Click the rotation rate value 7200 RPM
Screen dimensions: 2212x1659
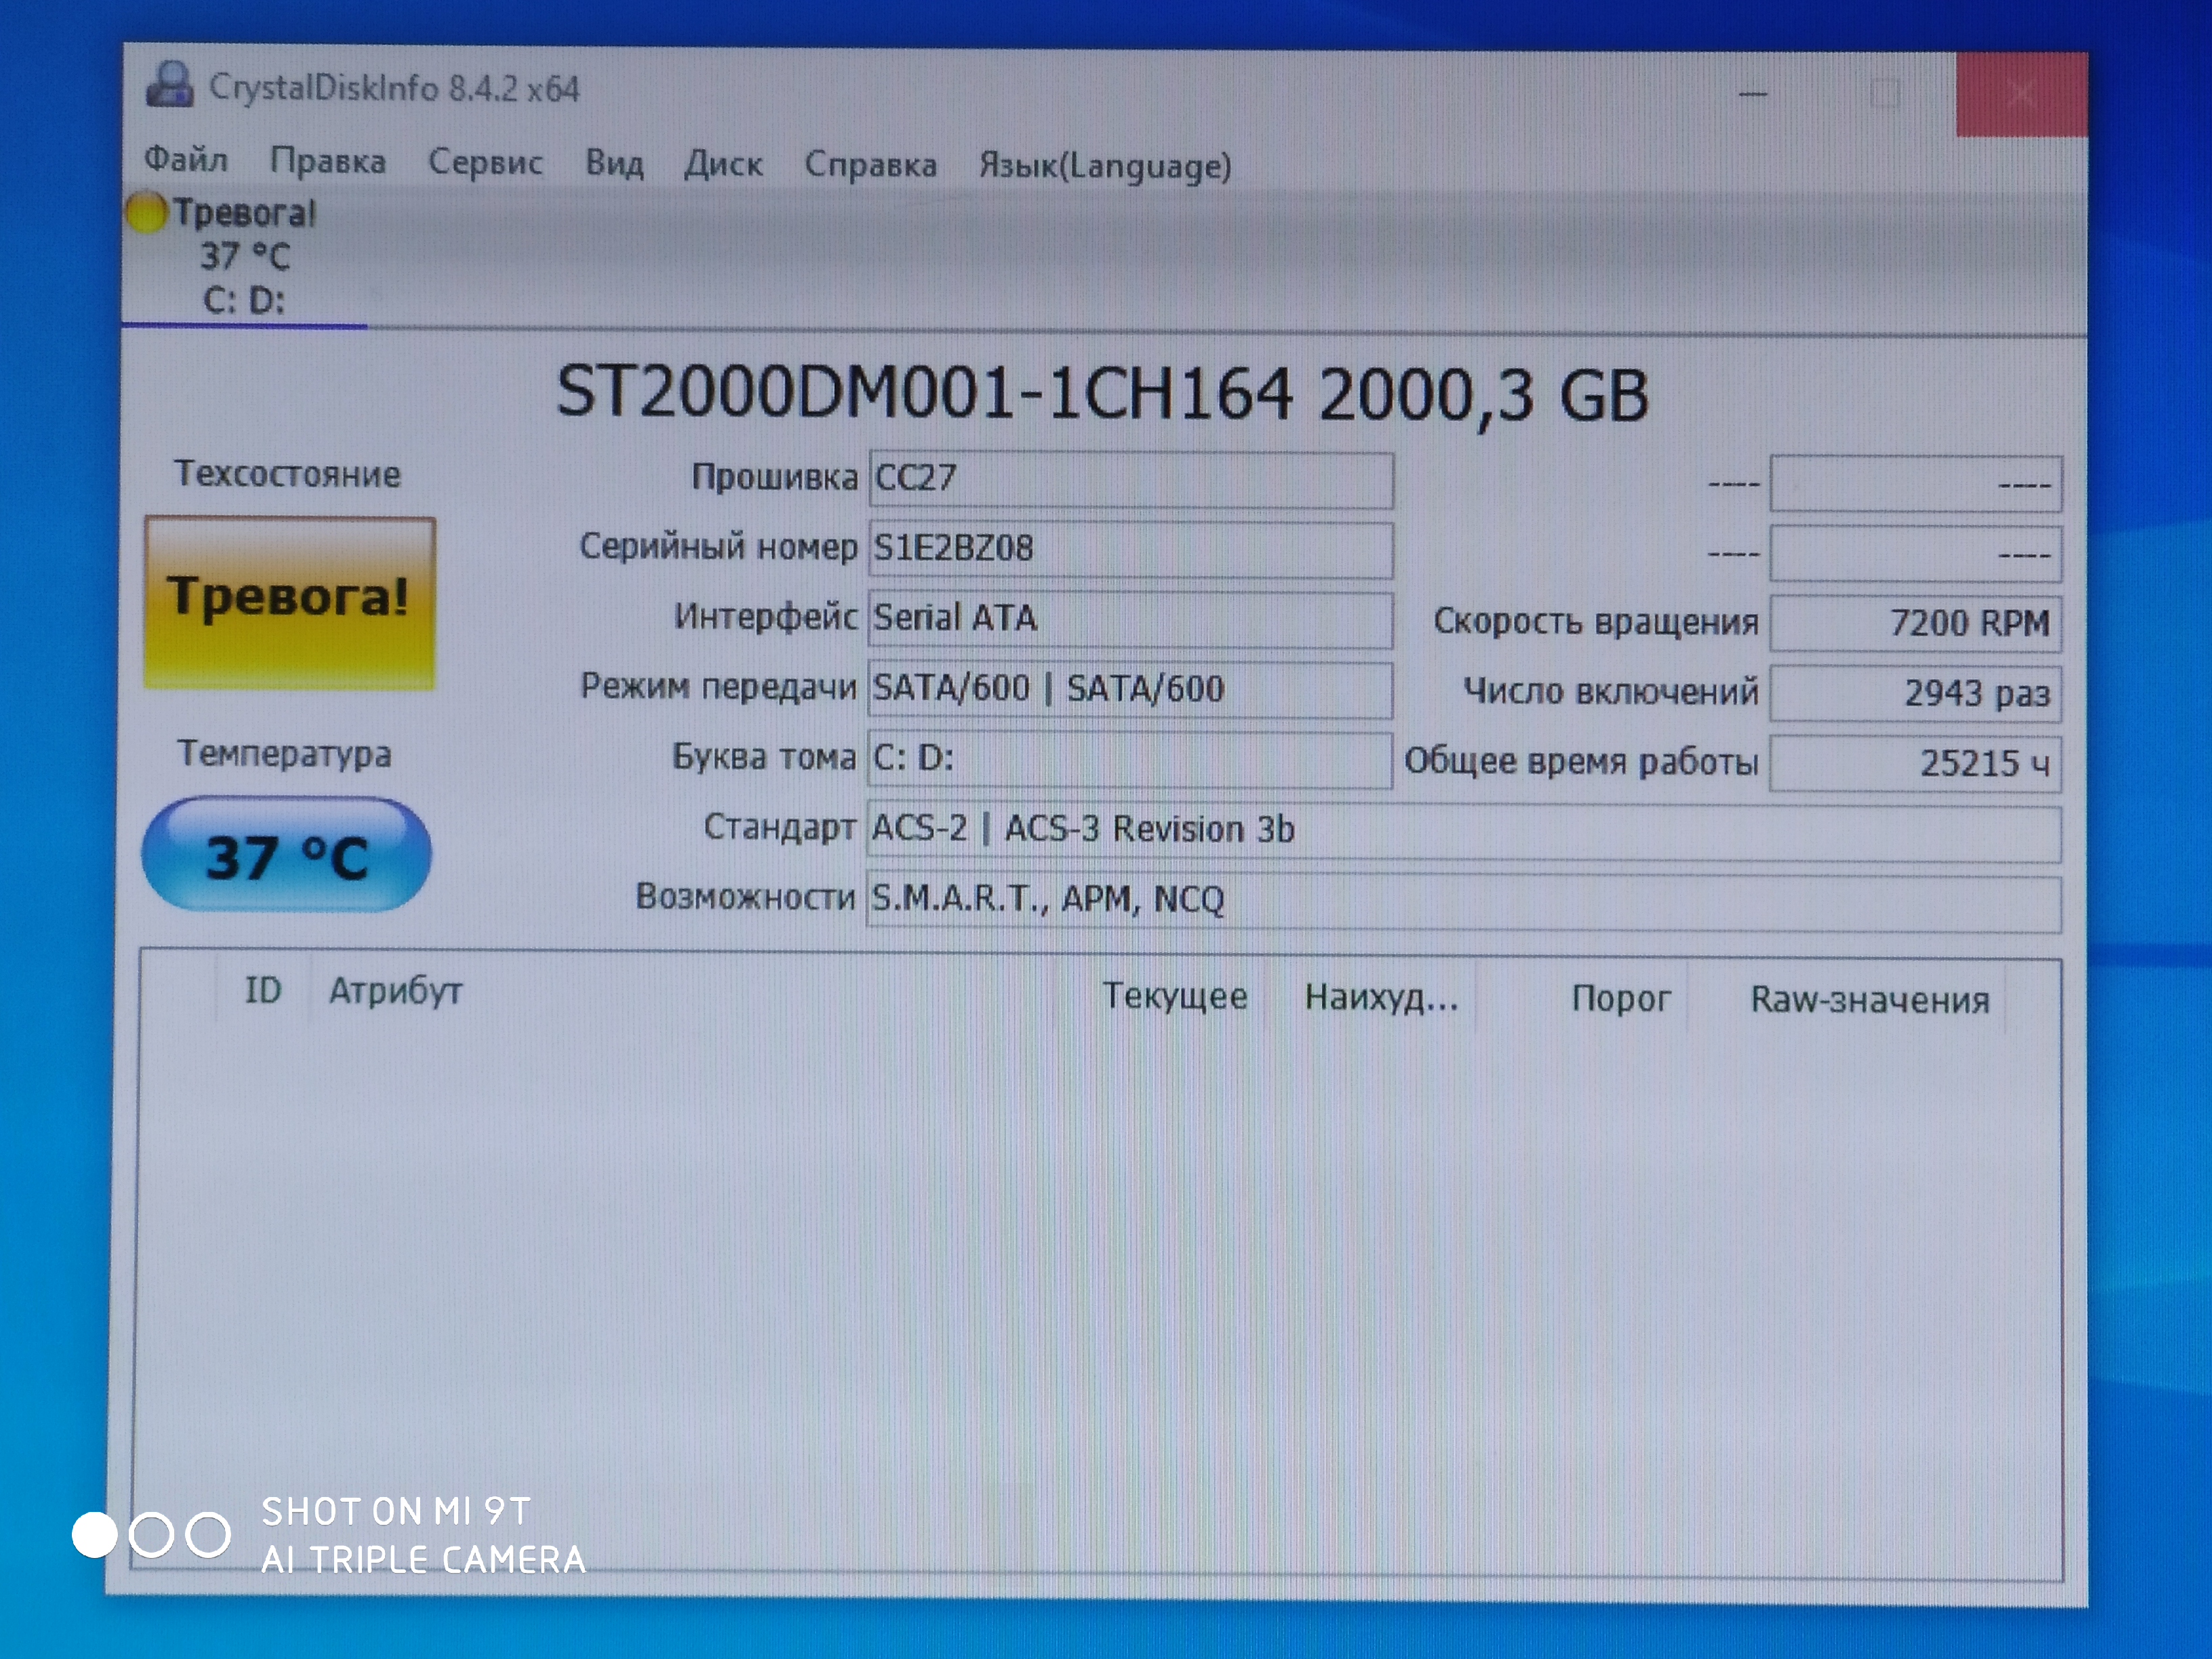1916,623
